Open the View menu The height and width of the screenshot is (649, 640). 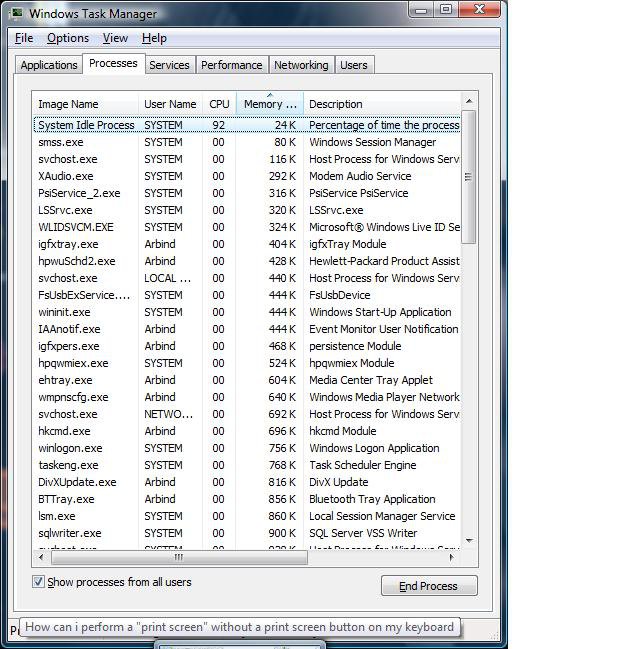pos(115,38)
